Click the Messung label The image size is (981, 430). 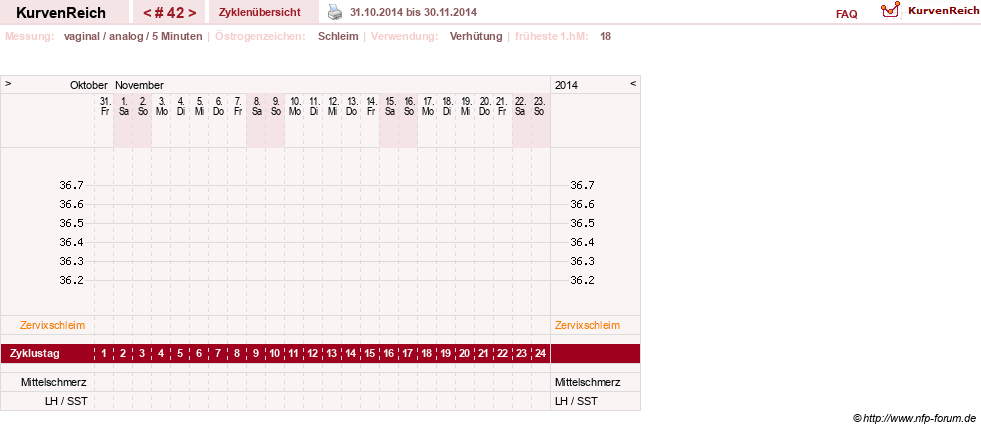30,36
